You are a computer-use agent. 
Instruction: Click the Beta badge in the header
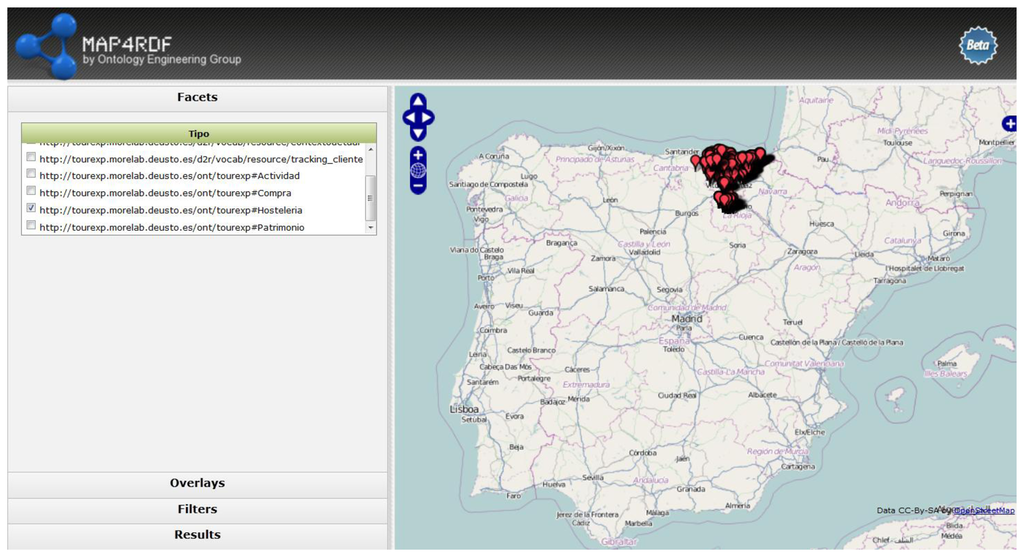[x=977, y=45]
